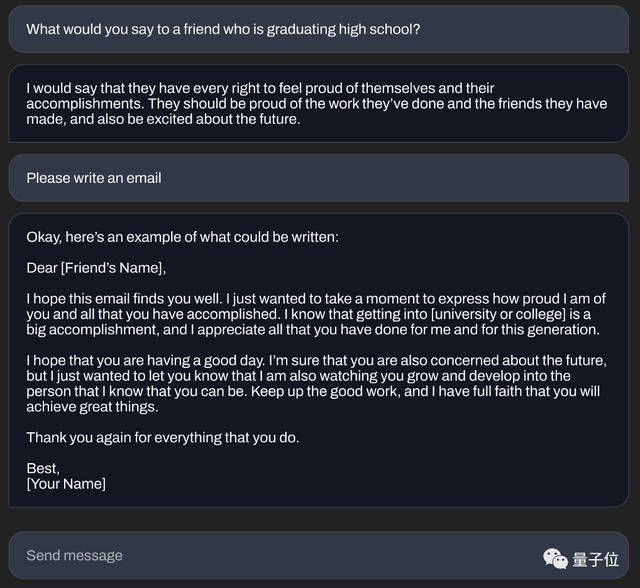Click the 'Okay, here's an example' line
The width and height of the screenshot is (640, 588).
click(x=183, y=237)
